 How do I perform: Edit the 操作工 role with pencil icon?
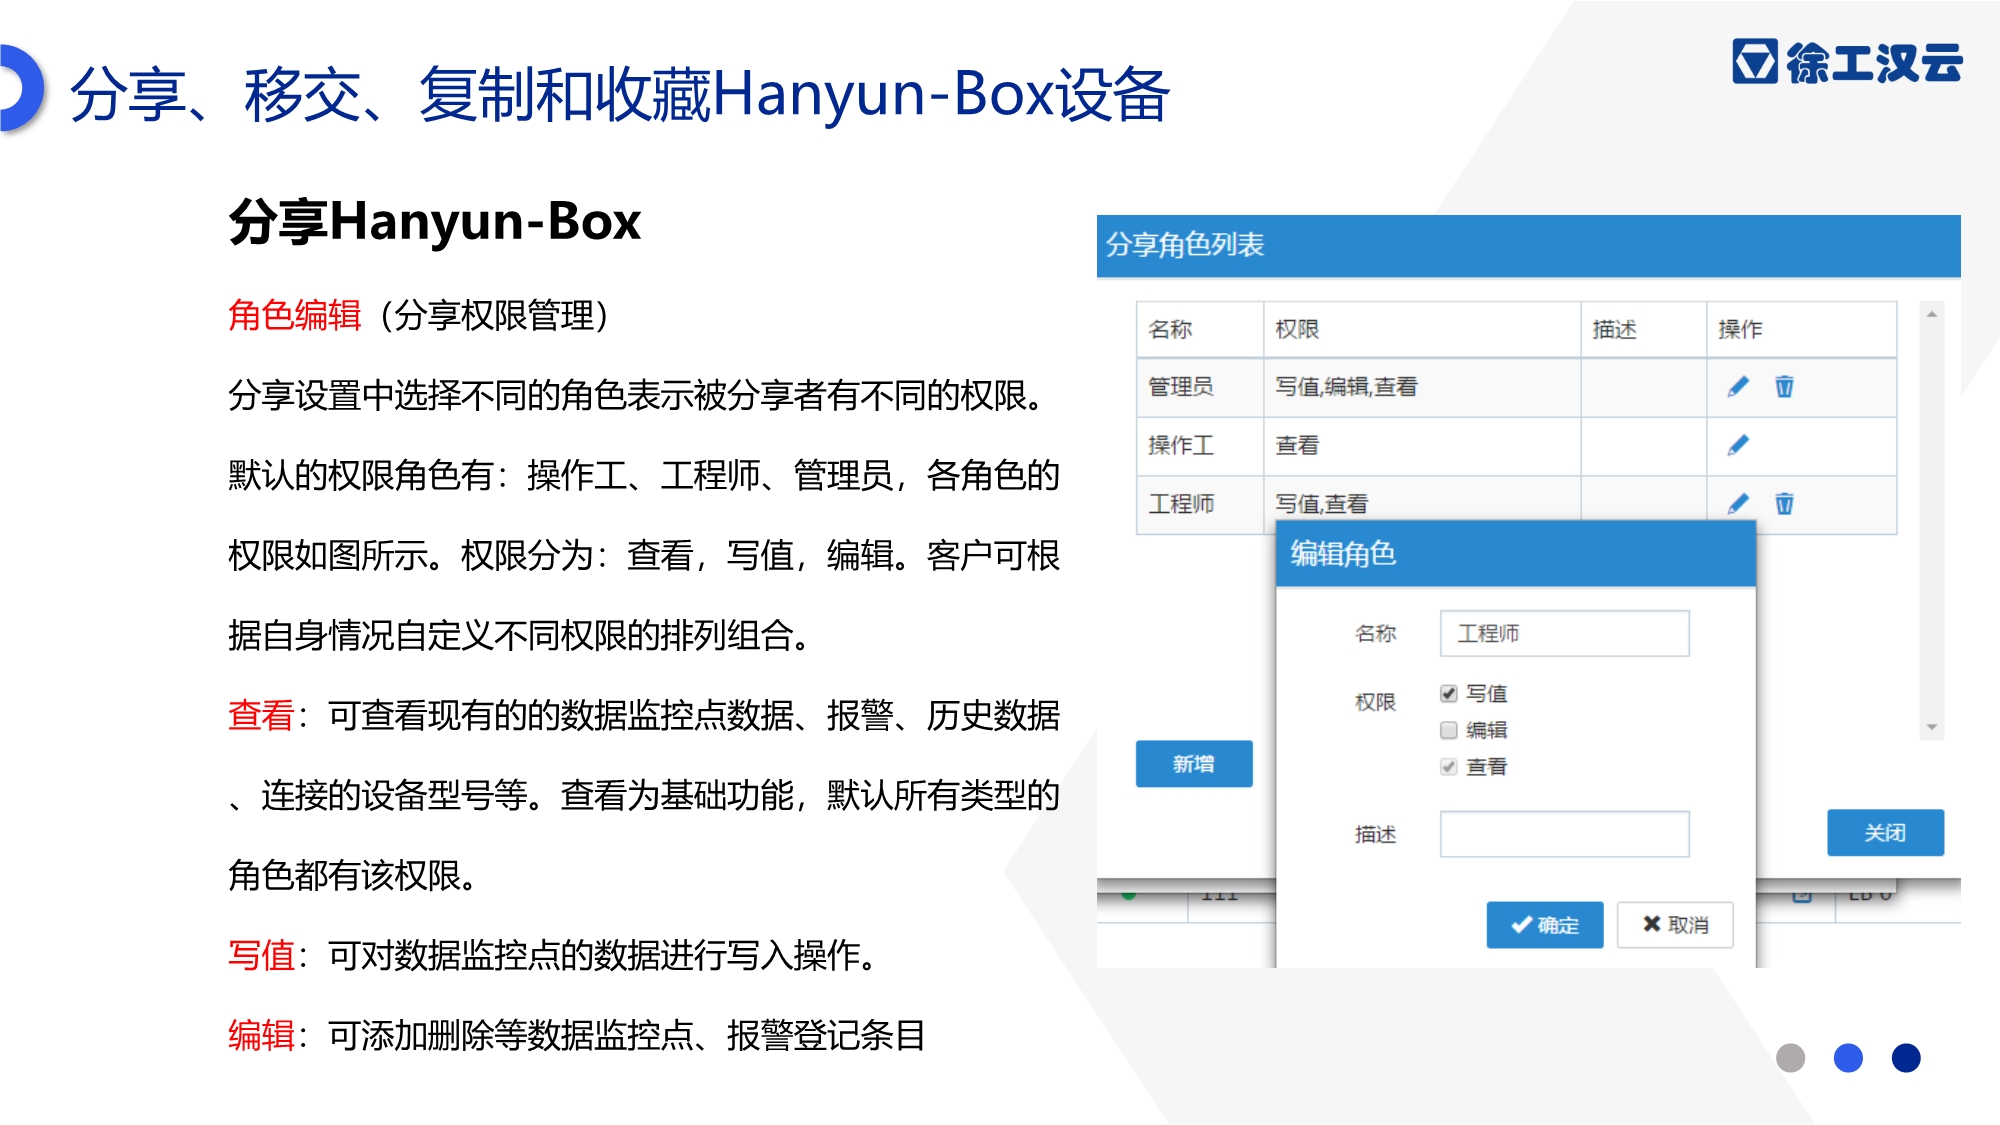tap(1738, 445)
